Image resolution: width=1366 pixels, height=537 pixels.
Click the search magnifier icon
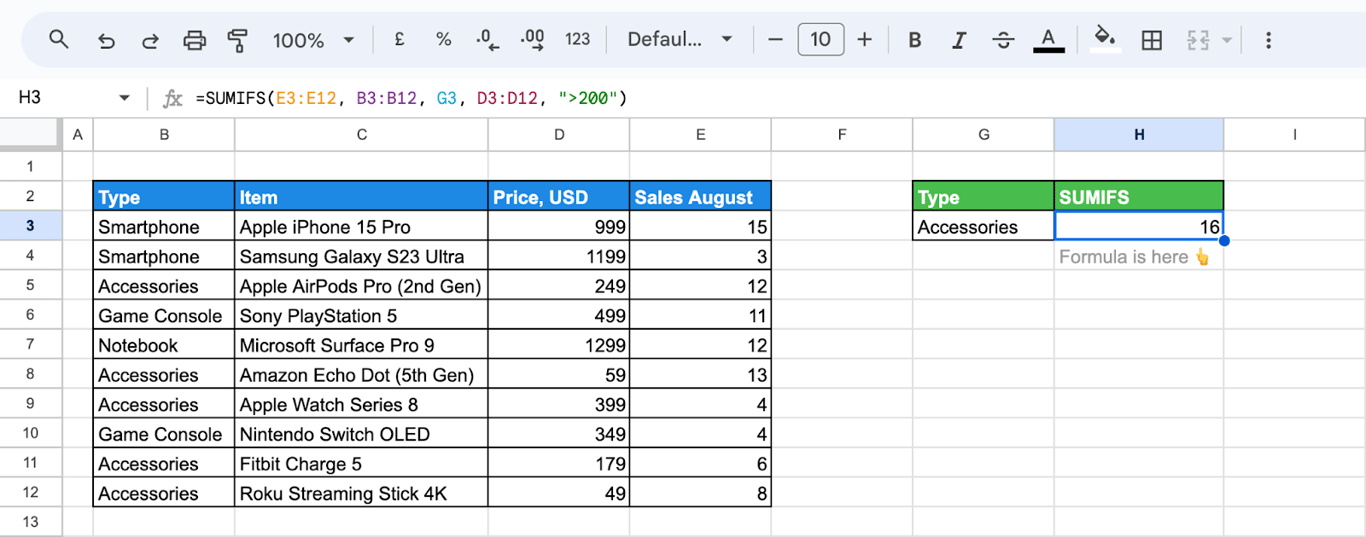[59, 40]
